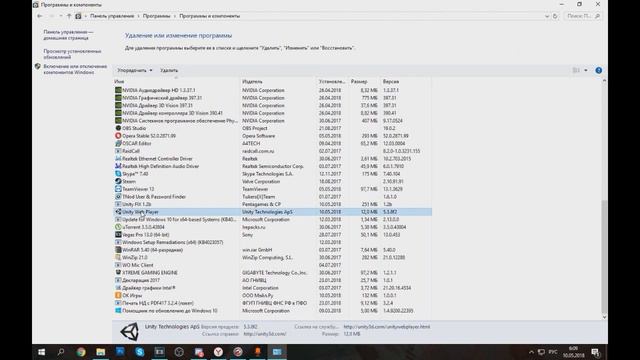This screenshot has height=360, width=640.
Task: Expand the view options dropdown arrow
Action: coord(586,70)
